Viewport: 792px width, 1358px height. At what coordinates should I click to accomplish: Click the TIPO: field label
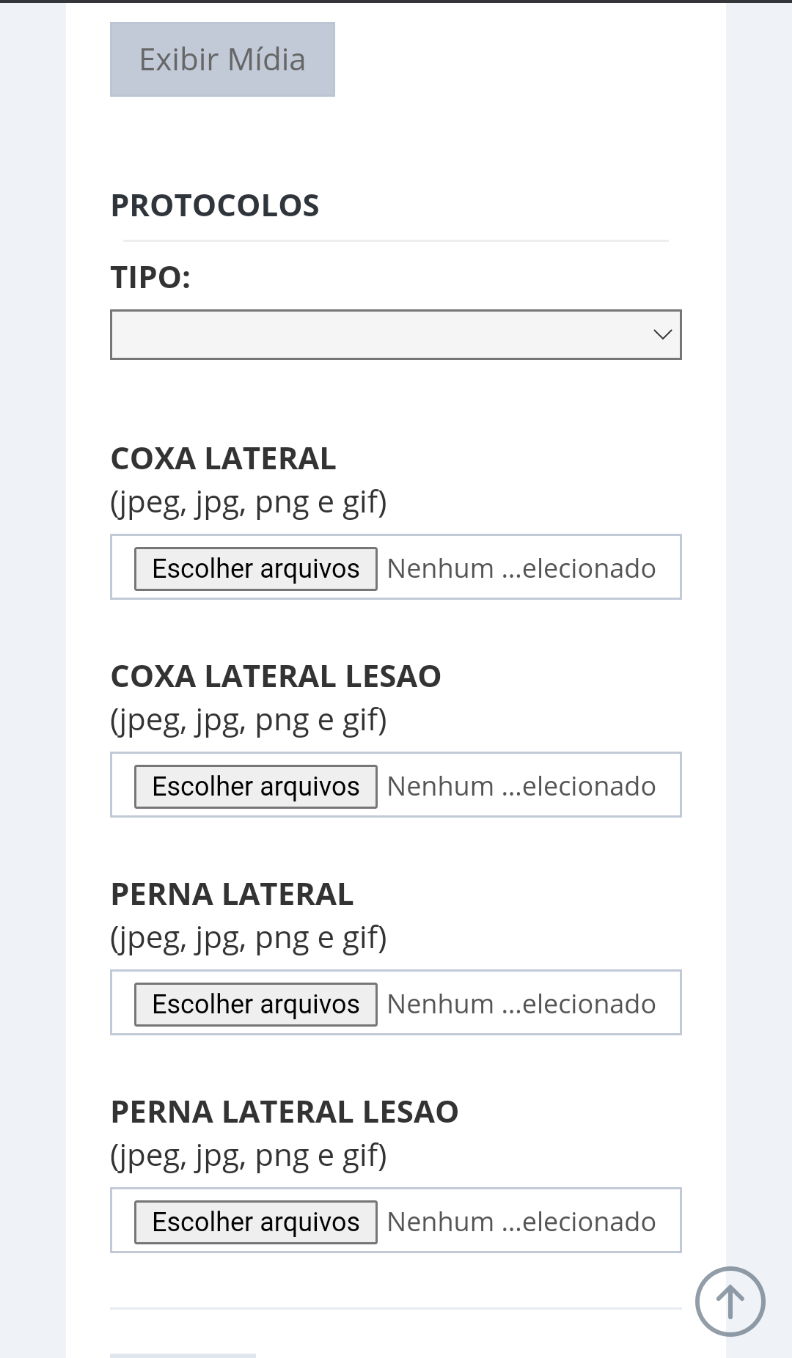[150, 277]
